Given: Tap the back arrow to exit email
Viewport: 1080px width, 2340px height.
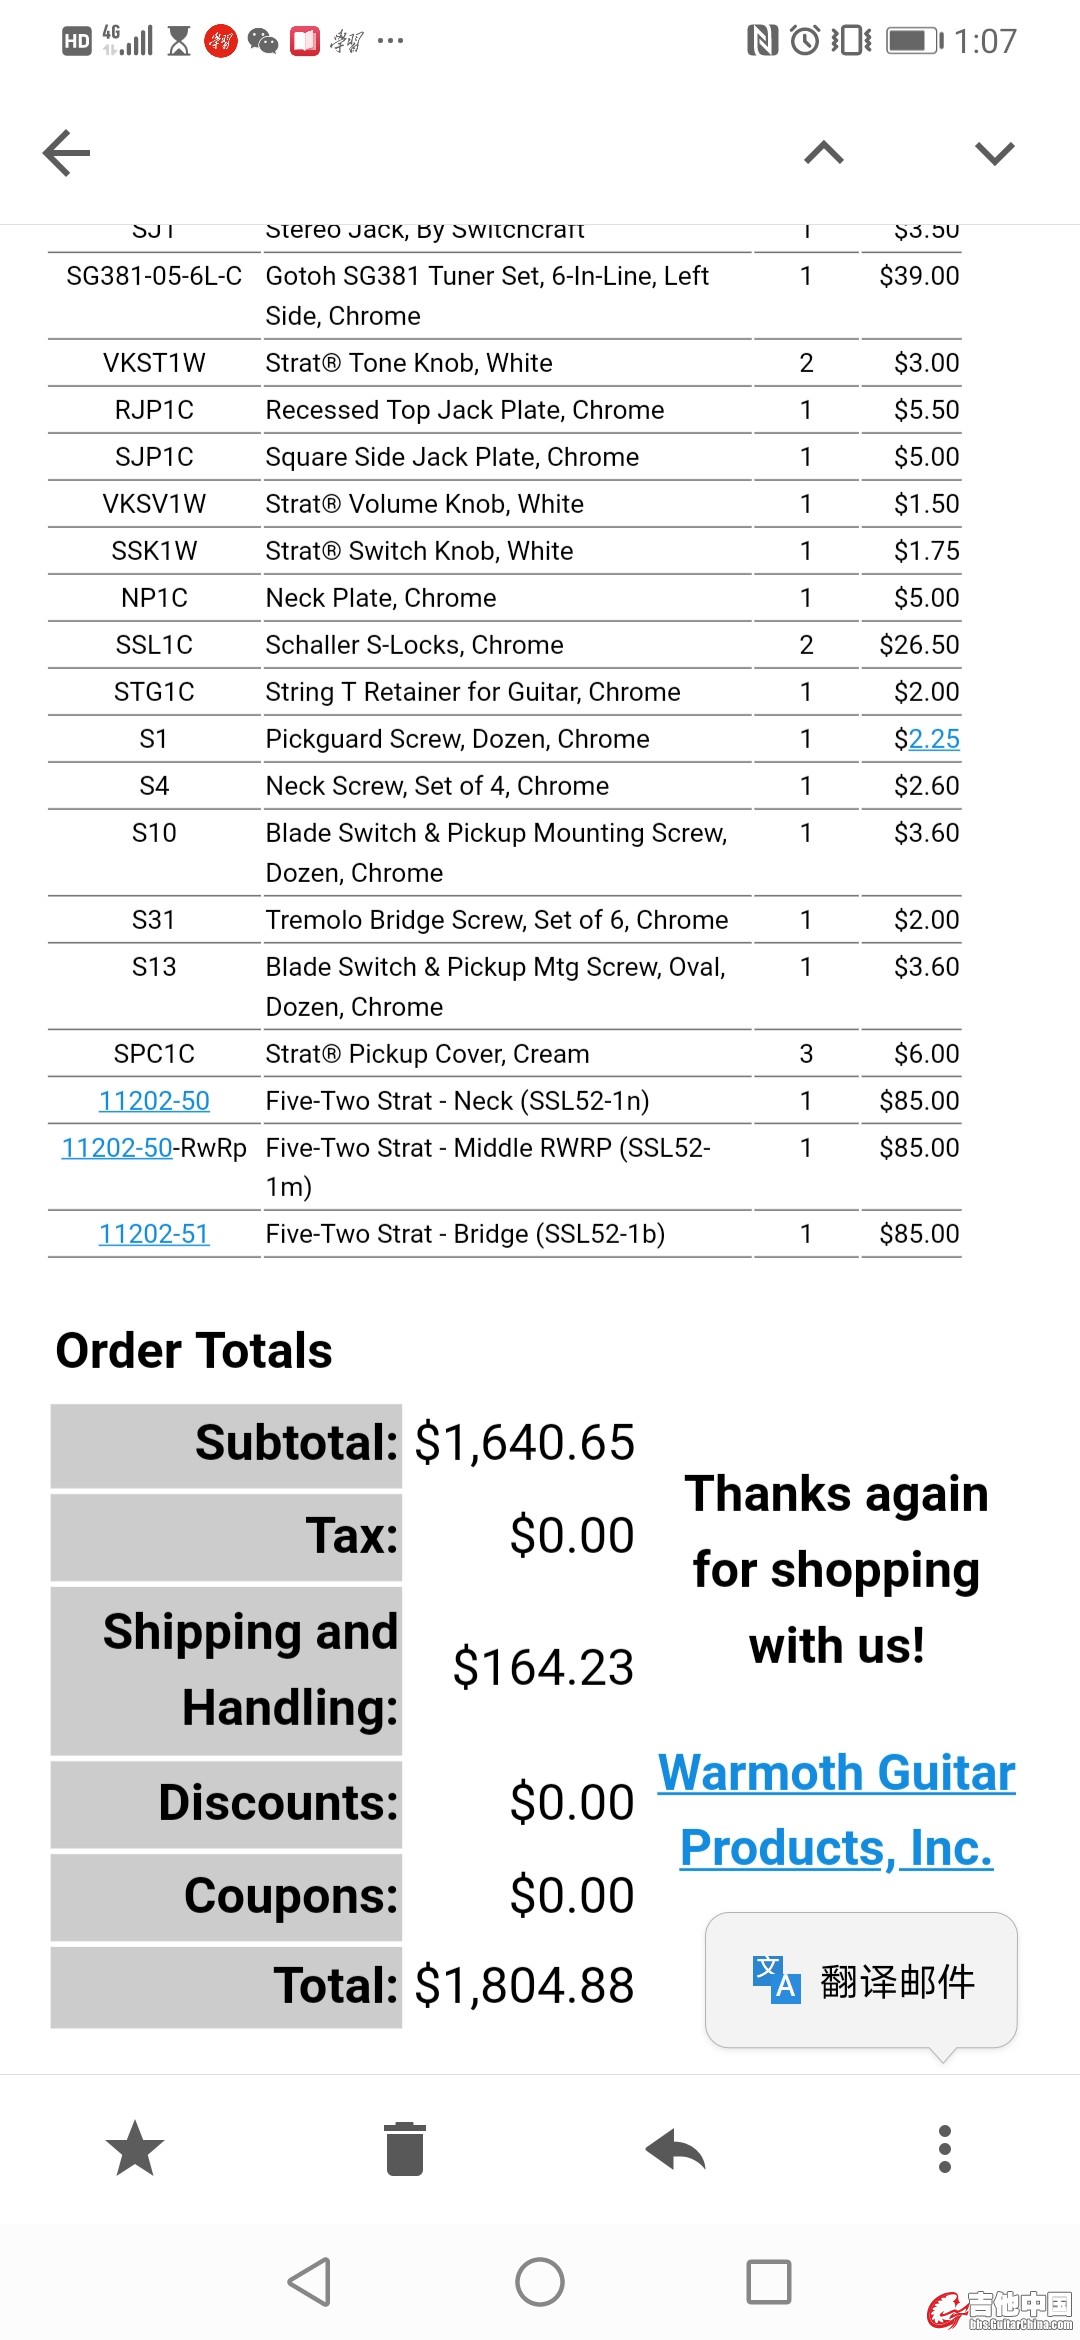Looking at the screenshot, I should (67, 153).
